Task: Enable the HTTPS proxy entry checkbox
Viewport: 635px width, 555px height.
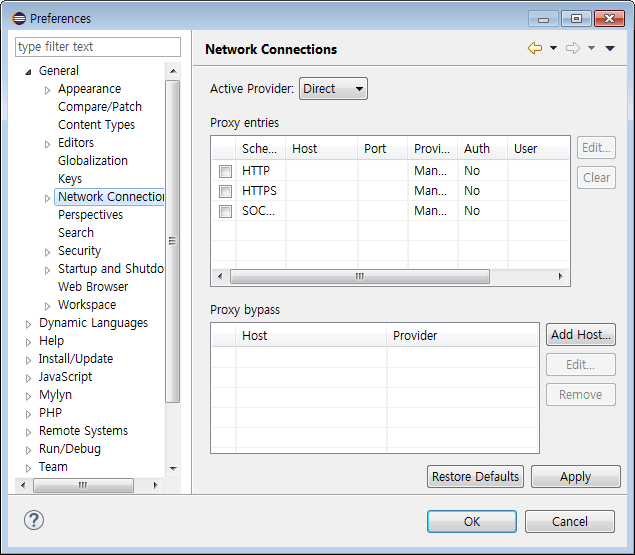Action: point(226,191)
